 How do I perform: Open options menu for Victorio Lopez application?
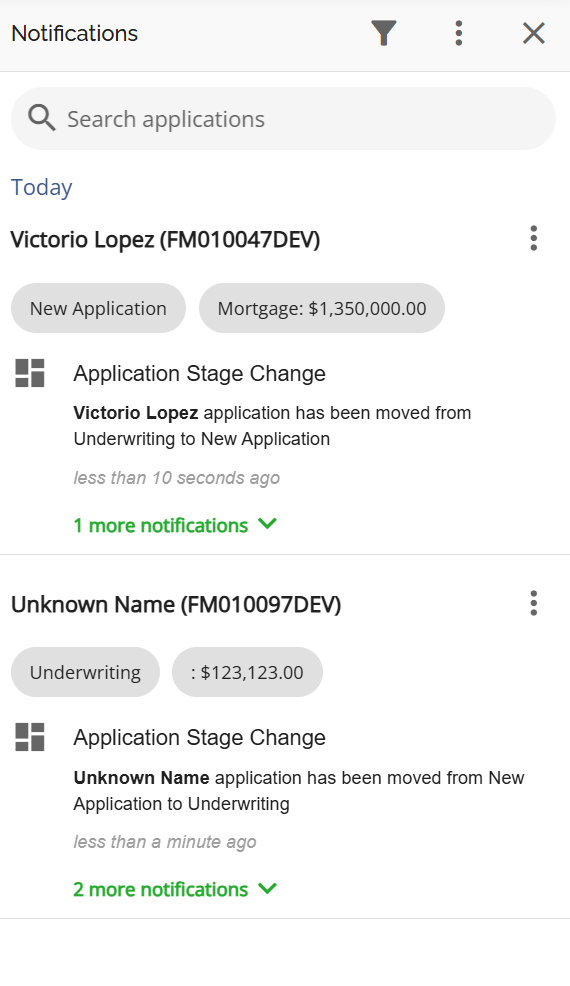[534, 238]
